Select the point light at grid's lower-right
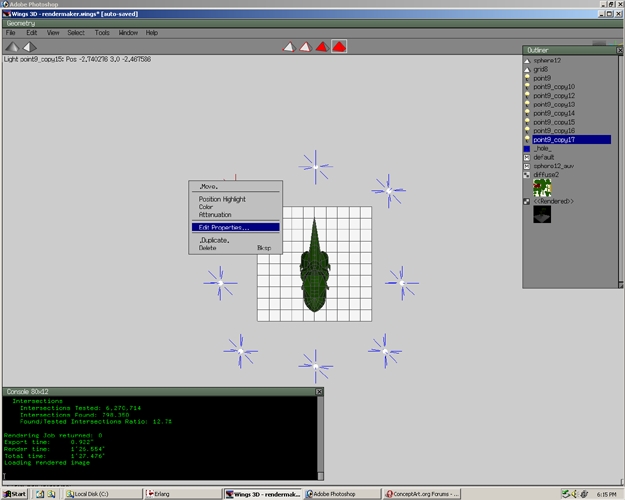Image resolution: width=625 pixels, height=500 pixels. click(x=385, y=351)
